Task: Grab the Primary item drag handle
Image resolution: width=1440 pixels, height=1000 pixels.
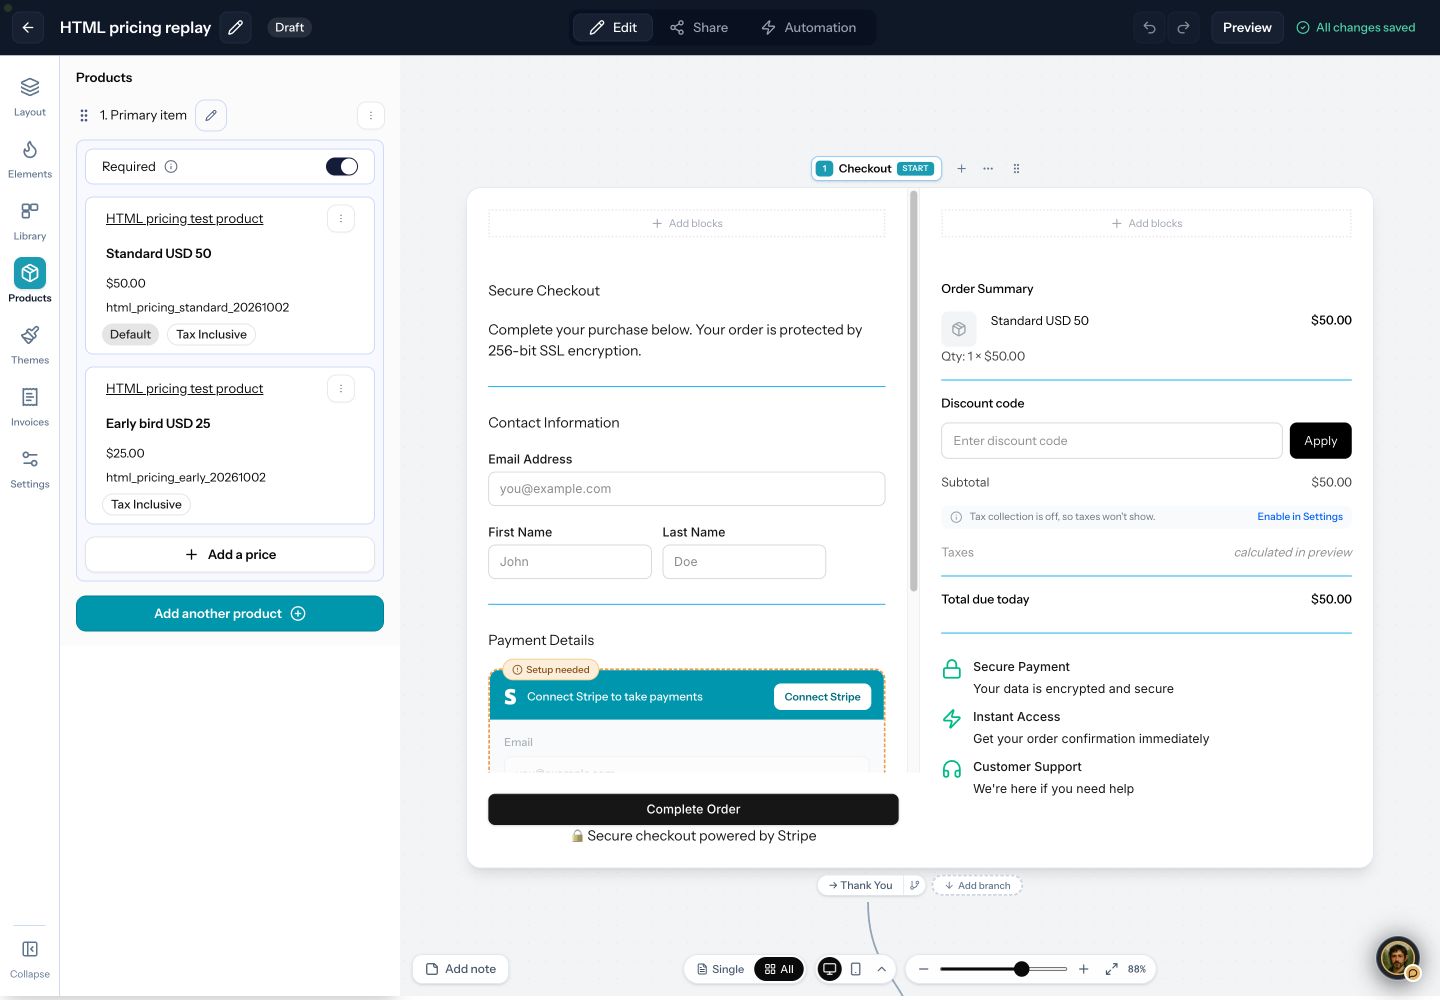Action: [84, 115]
